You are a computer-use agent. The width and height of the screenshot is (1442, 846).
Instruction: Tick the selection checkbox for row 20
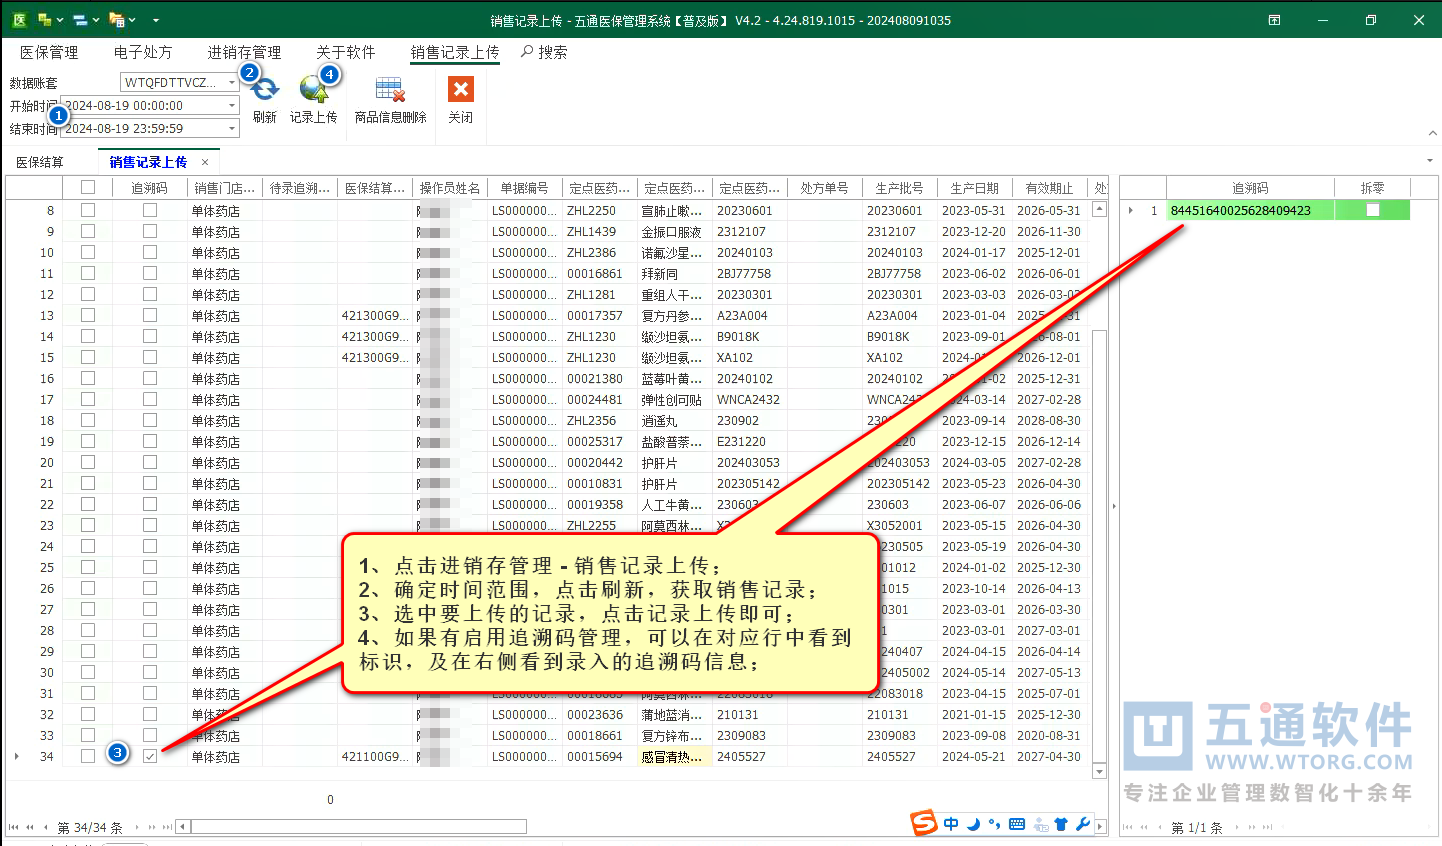(88, 462)
